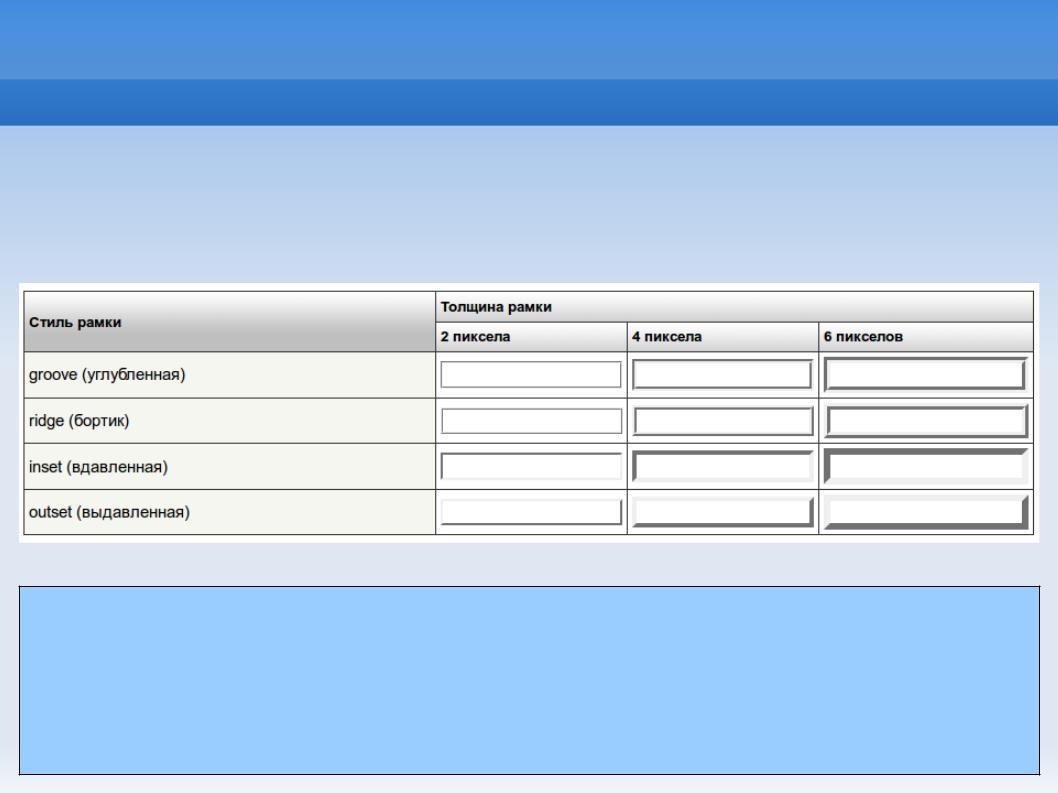Click the ridge 6 пикселов sample box

[926, 421]
